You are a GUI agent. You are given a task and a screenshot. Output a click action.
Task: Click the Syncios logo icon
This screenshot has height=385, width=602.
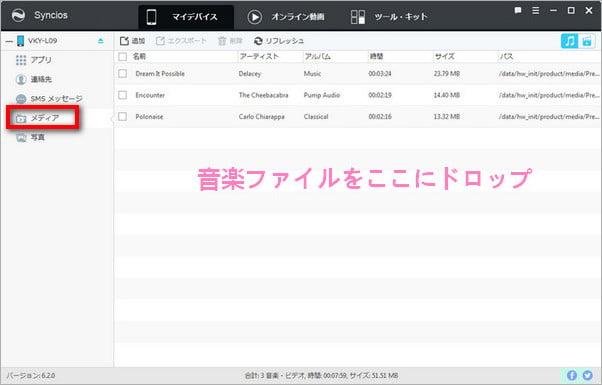18,15
